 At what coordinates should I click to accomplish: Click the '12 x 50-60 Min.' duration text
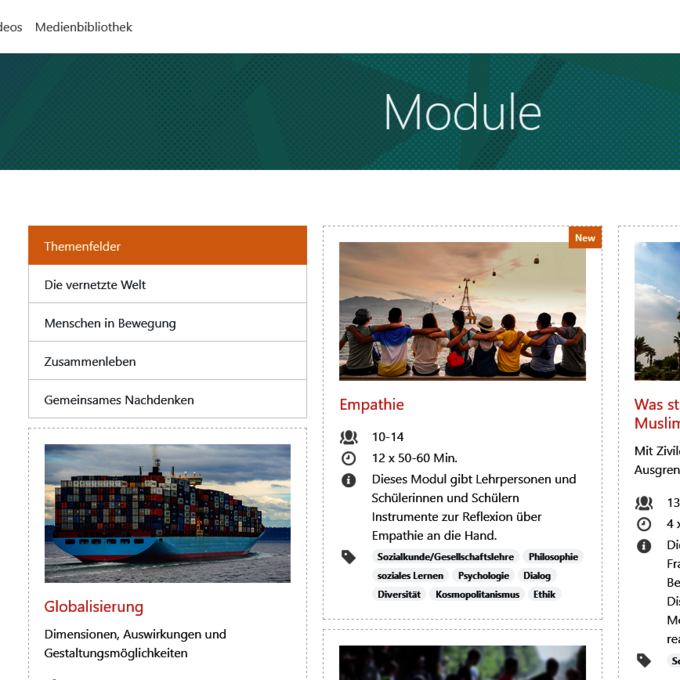click(415, 458)
